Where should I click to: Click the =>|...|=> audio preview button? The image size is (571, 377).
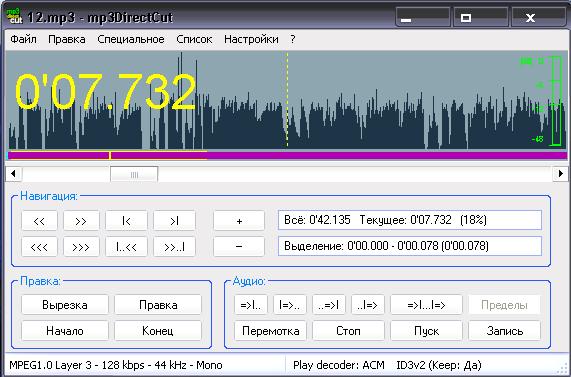[x=426, y=305]
